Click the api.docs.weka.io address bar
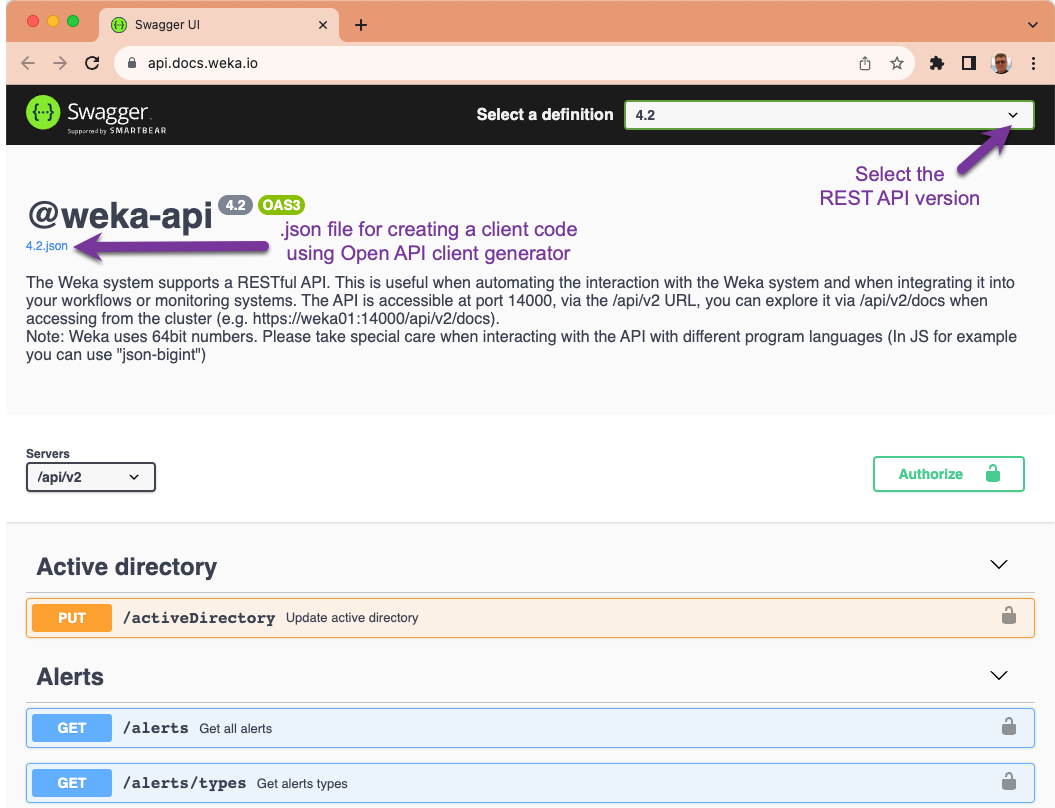The width and height of the screenshot is (1055, 808). point(480,63)
